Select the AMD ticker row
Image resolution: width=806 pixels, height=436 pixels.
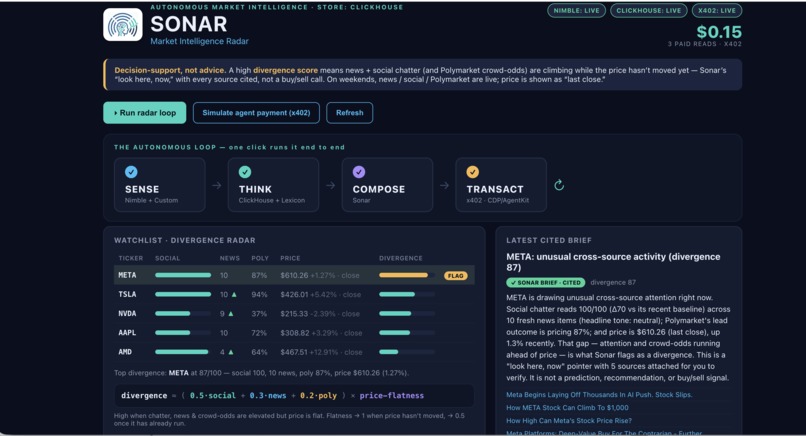pyautogui.click(x=294, y=352)
